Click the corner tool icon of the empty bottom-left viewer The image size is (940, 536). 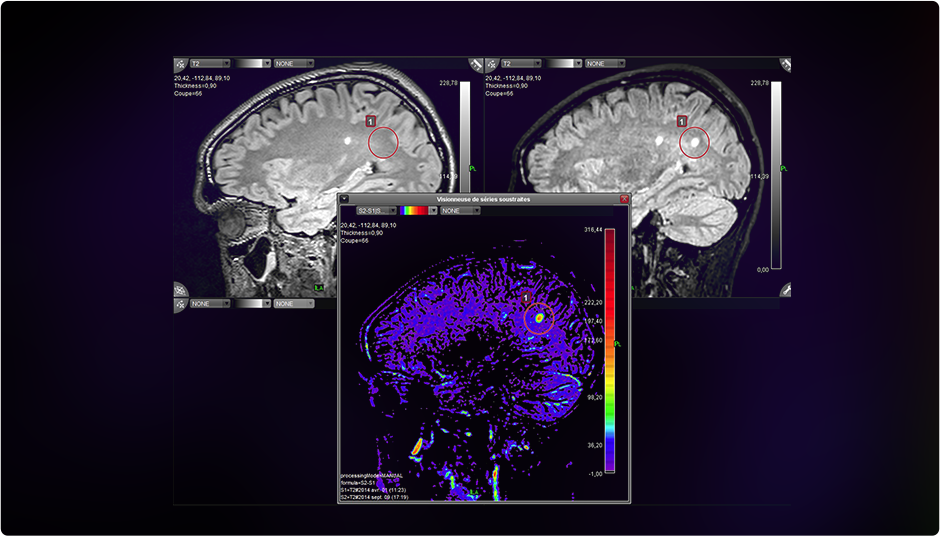[180, 303]
